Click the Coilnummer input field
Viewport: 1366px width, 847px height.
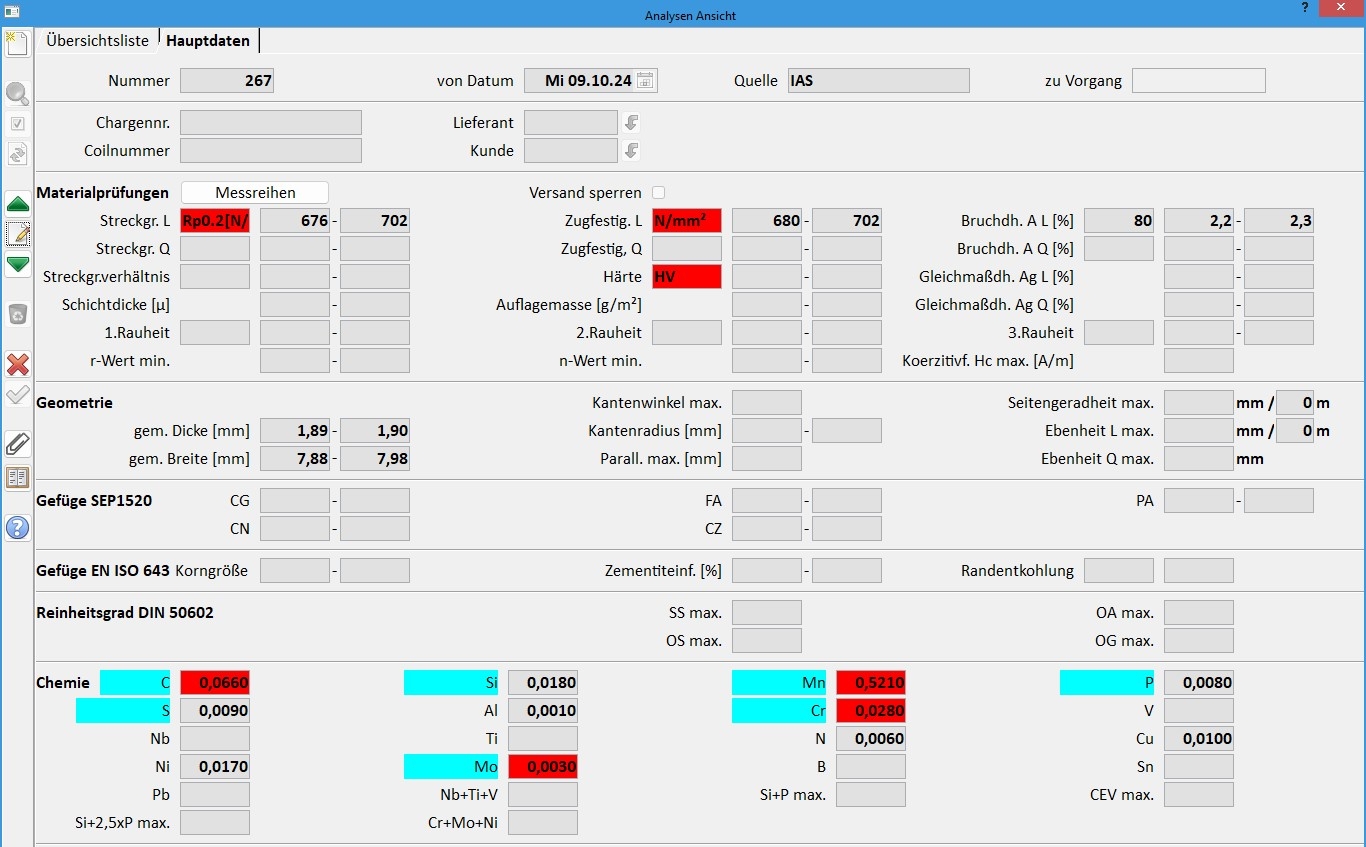(x=271, y=151)
